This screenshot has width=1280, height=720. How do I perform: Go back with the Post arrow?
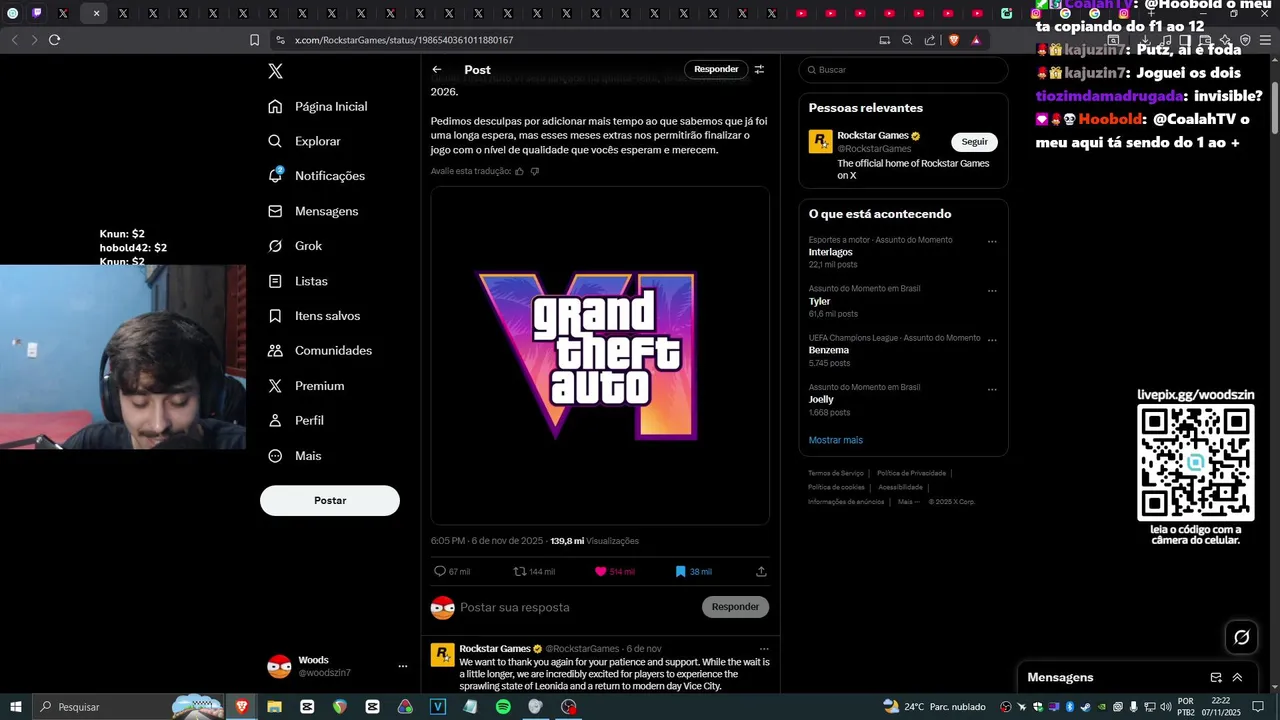point(437,69)
